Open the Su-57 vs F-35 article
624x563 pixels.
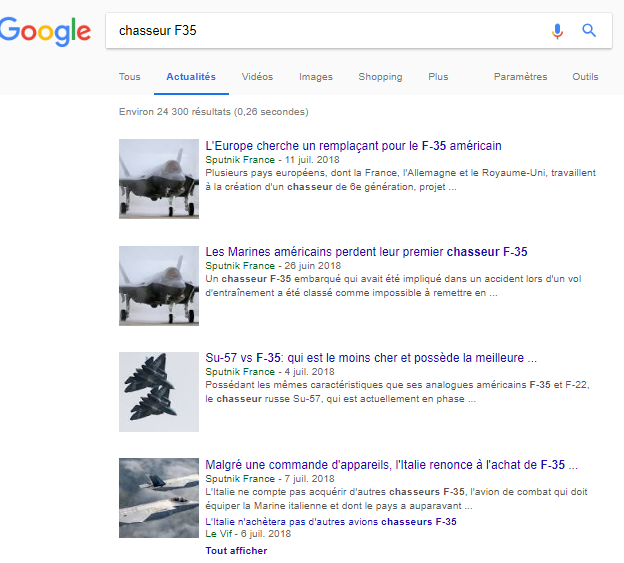click(x=371, y=358)
